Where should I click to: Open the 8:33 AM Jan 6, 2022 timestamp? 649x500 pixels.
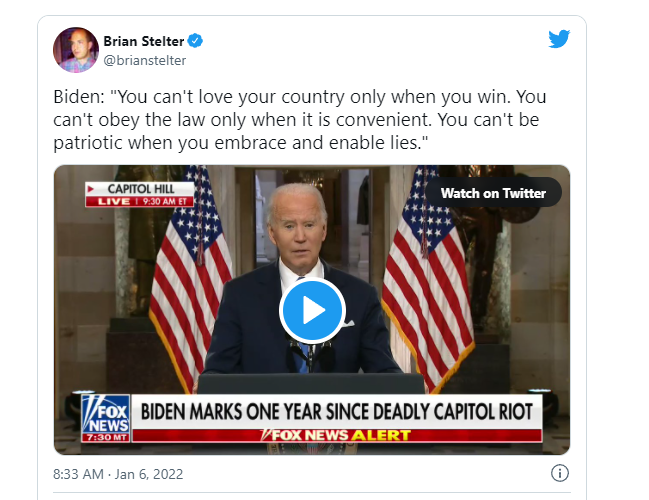click(118, 474)
